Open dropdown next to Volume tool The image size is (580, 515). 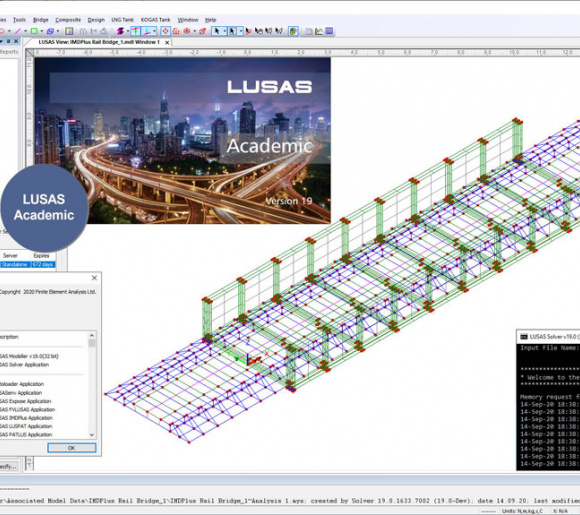coord(58,31)
